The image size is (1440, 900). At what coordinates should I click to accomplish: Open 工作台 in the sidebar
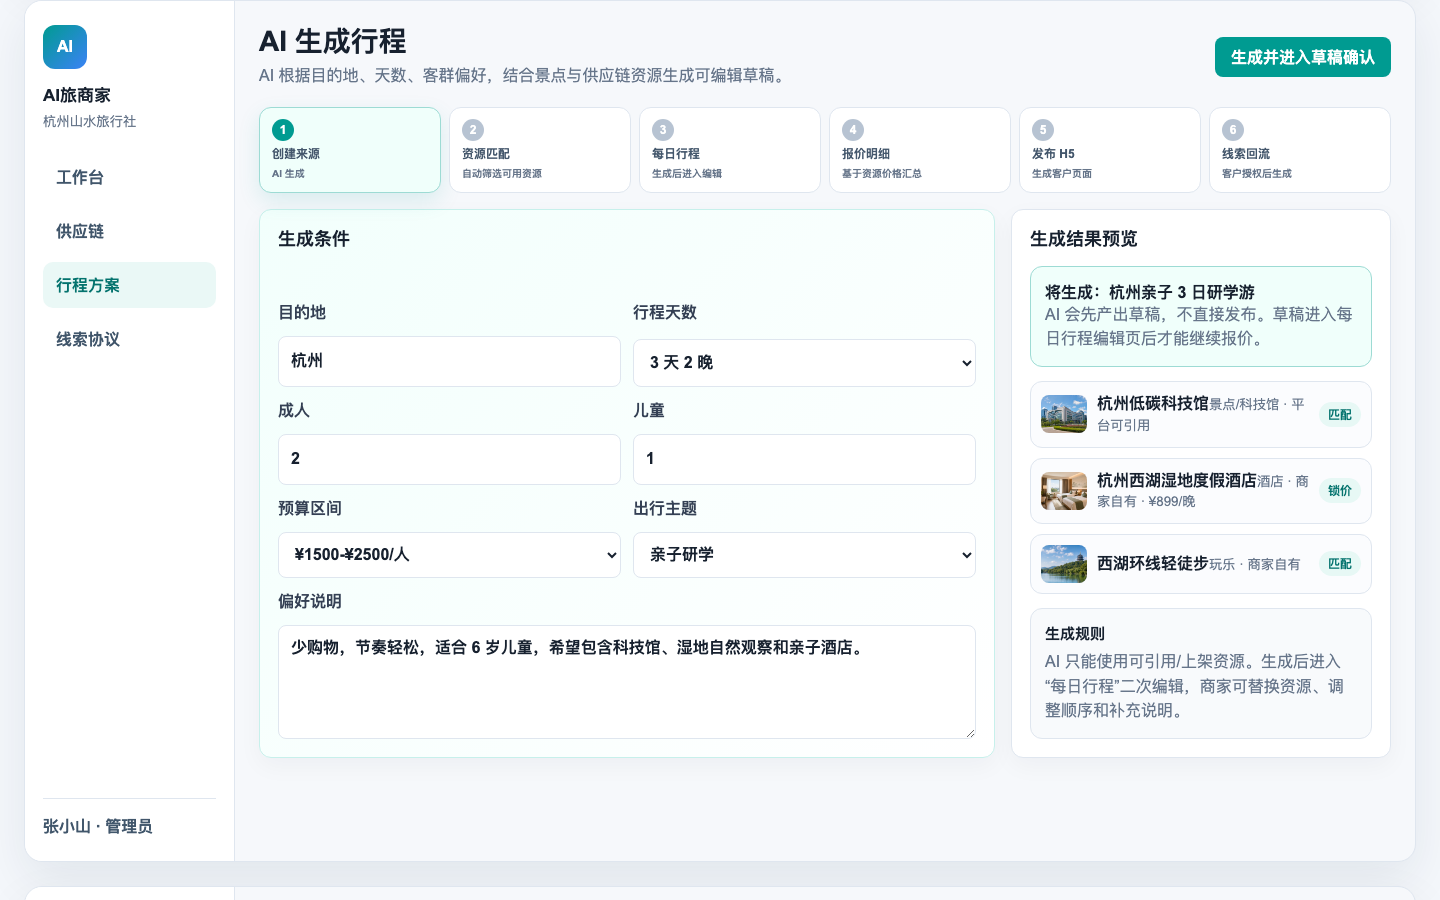click(x=129, y=177)
